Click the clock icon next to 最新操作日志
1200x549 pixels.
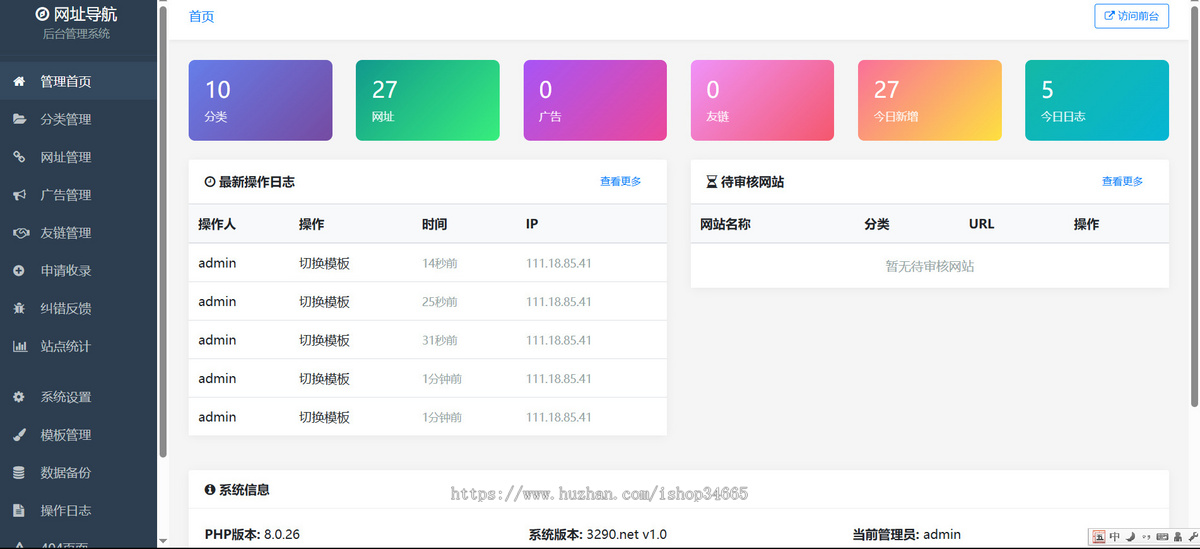coord(210,182)
